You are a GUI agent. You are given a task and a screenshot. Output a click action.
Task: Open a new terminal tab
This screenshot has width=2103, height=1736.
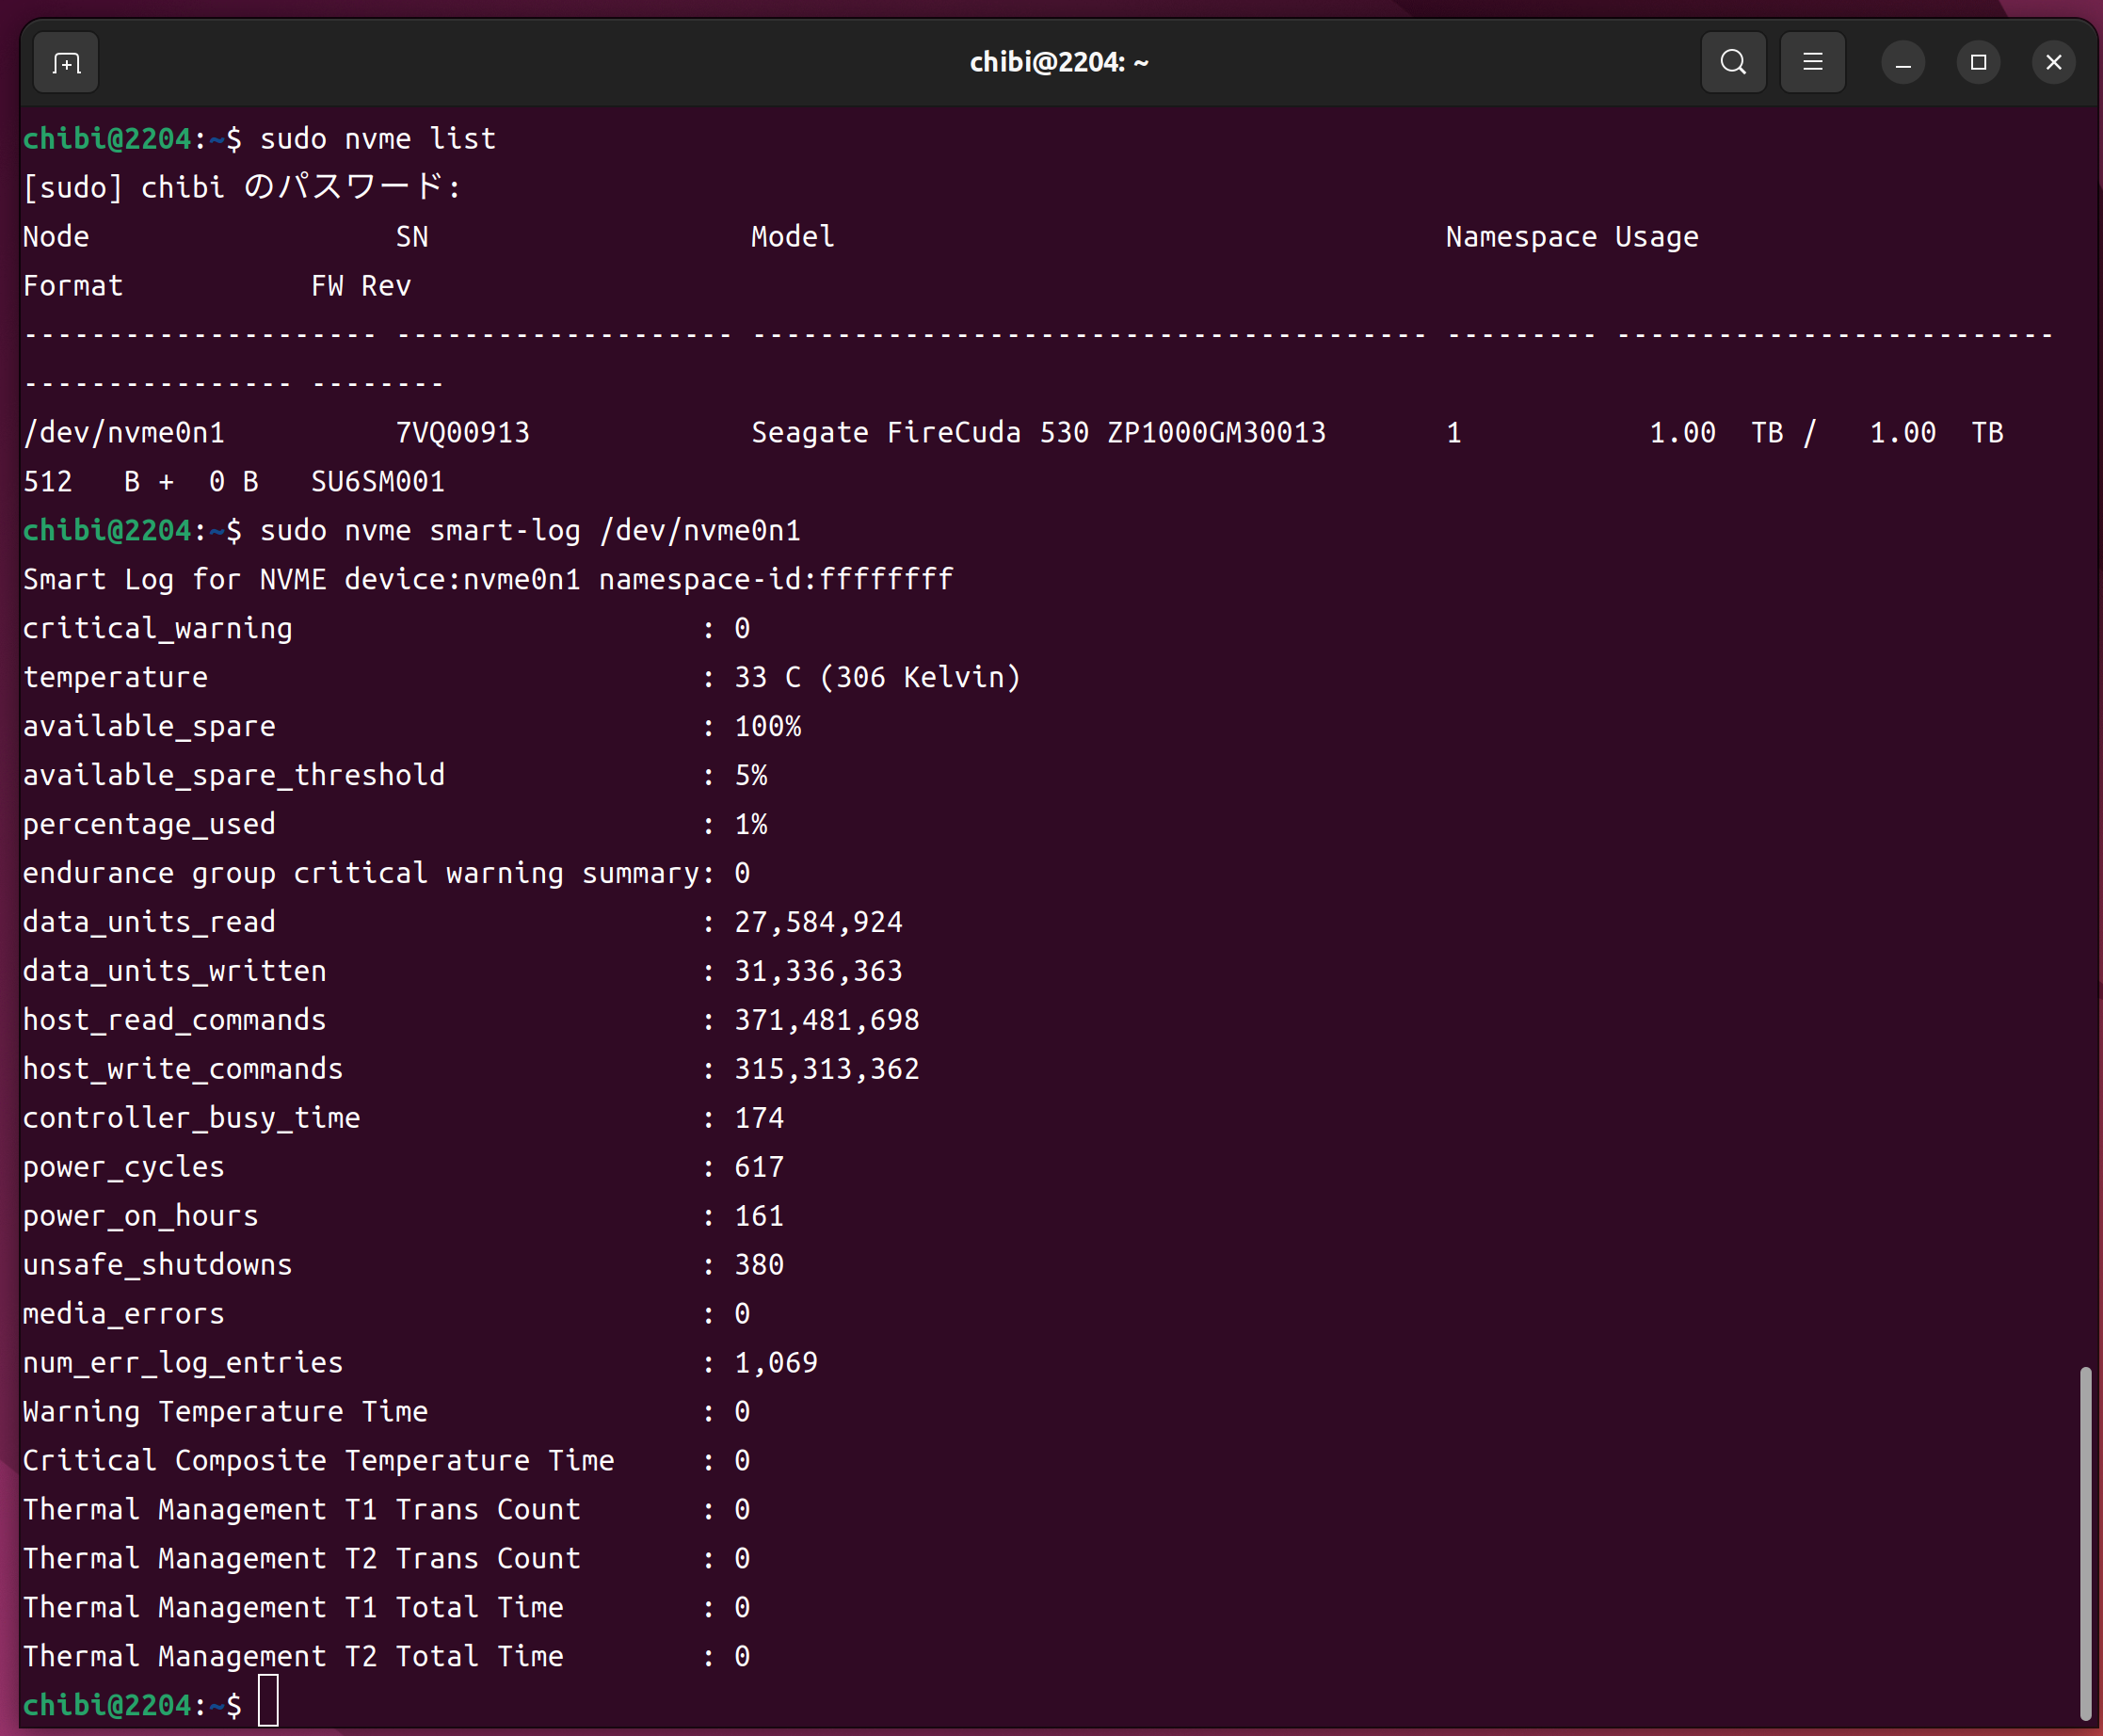[66, 63]
